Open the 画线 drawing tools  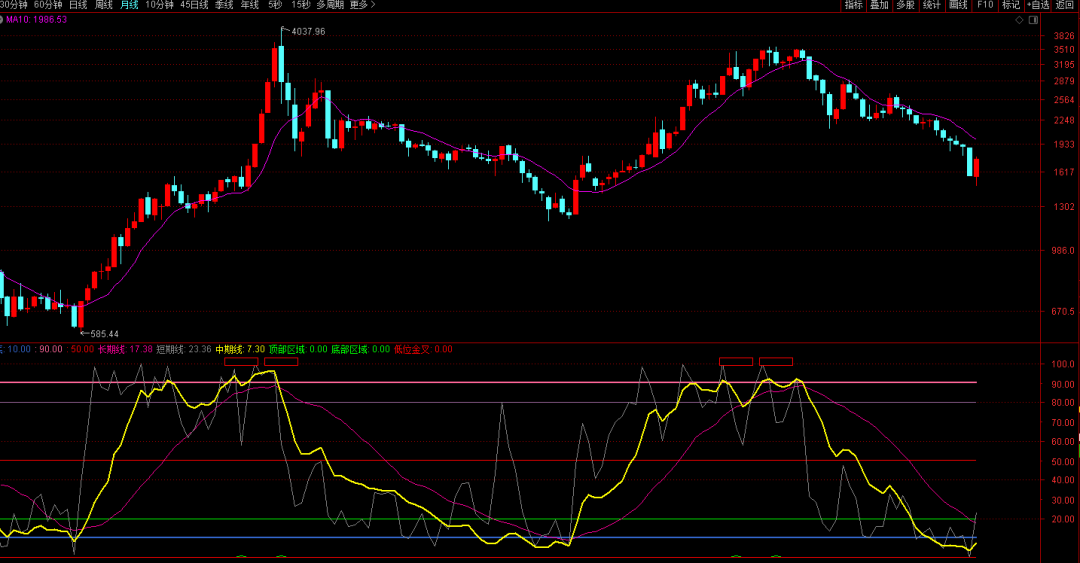[958, 5]
